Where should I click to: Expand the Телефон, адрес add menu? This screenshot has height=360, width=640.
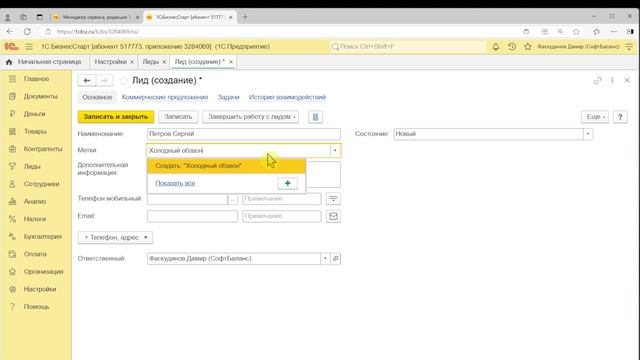tap(116, 238)
